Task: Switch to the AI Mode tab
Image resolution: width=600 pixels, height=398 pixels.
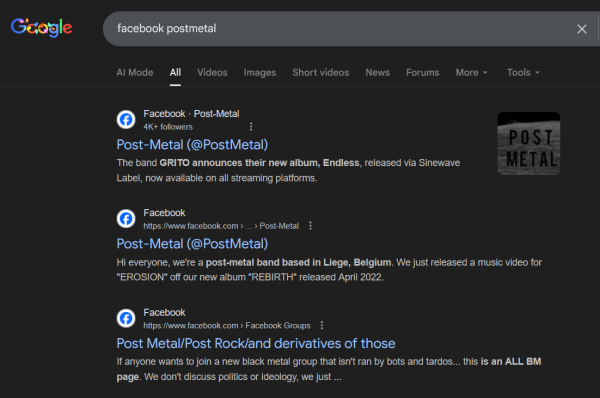Action: [135, 72]
